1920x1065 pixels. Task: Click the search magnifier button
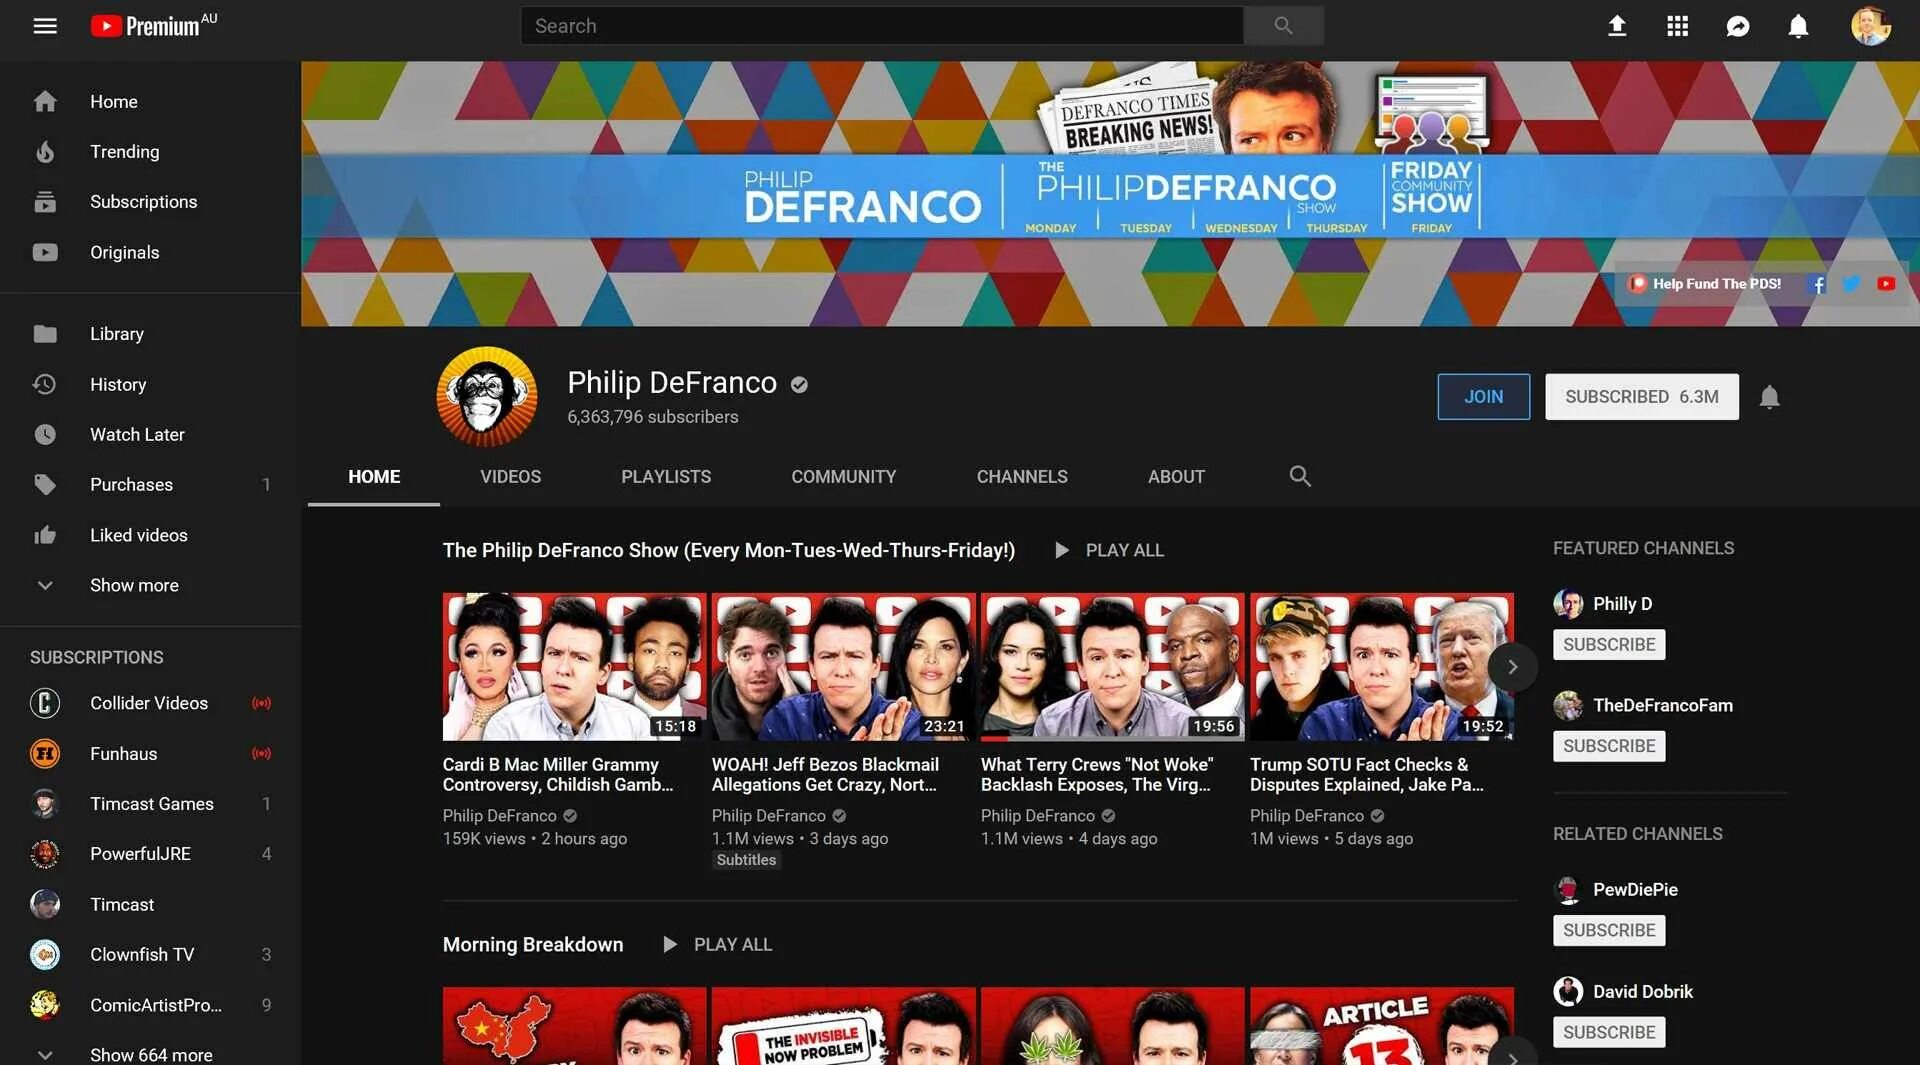1283,26
